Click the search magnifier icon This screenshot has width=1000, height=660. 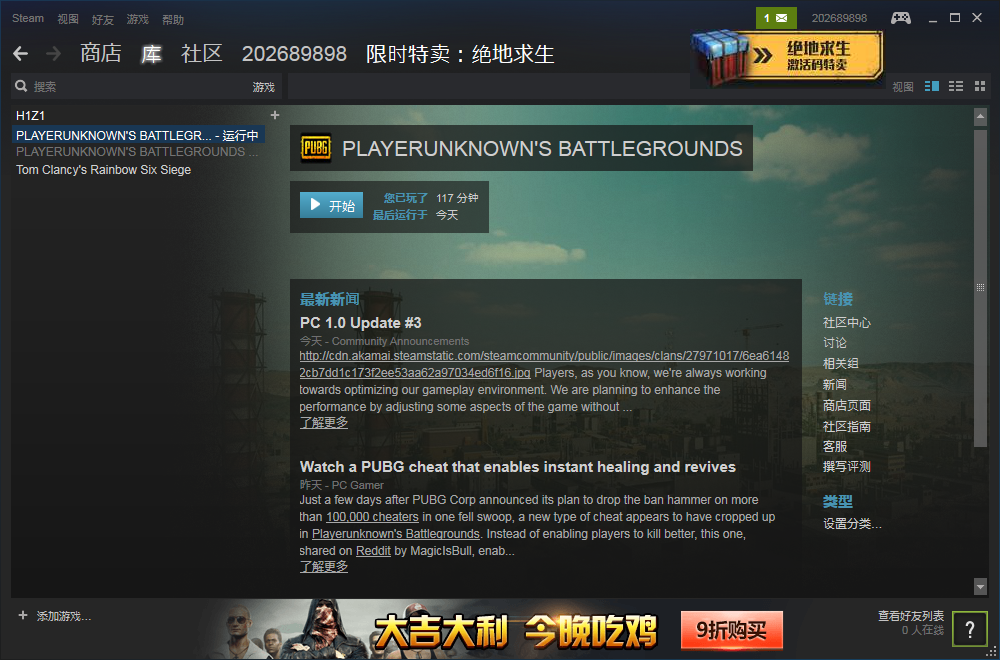[21, 86]
